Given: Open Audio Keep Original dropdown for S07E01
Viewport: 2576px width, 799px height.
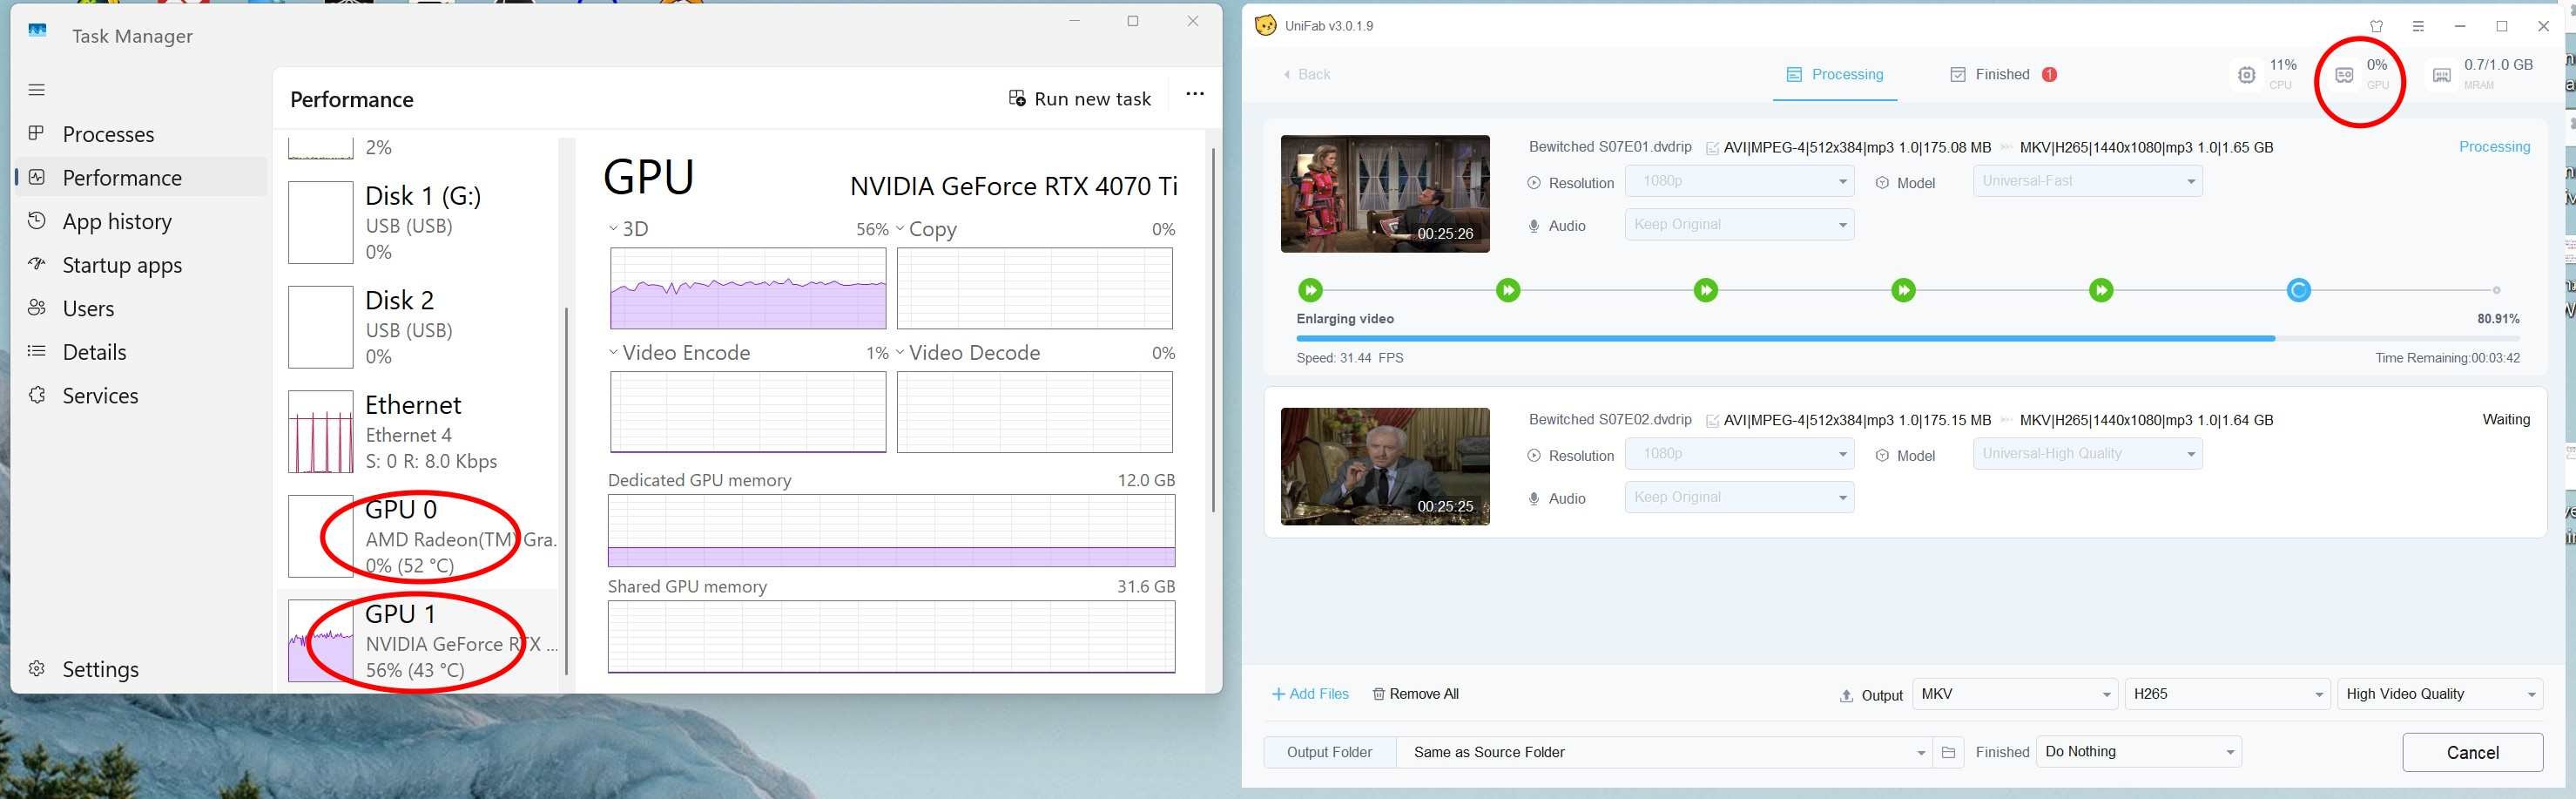Looking at the screenshot, I should click(1739, 225).
